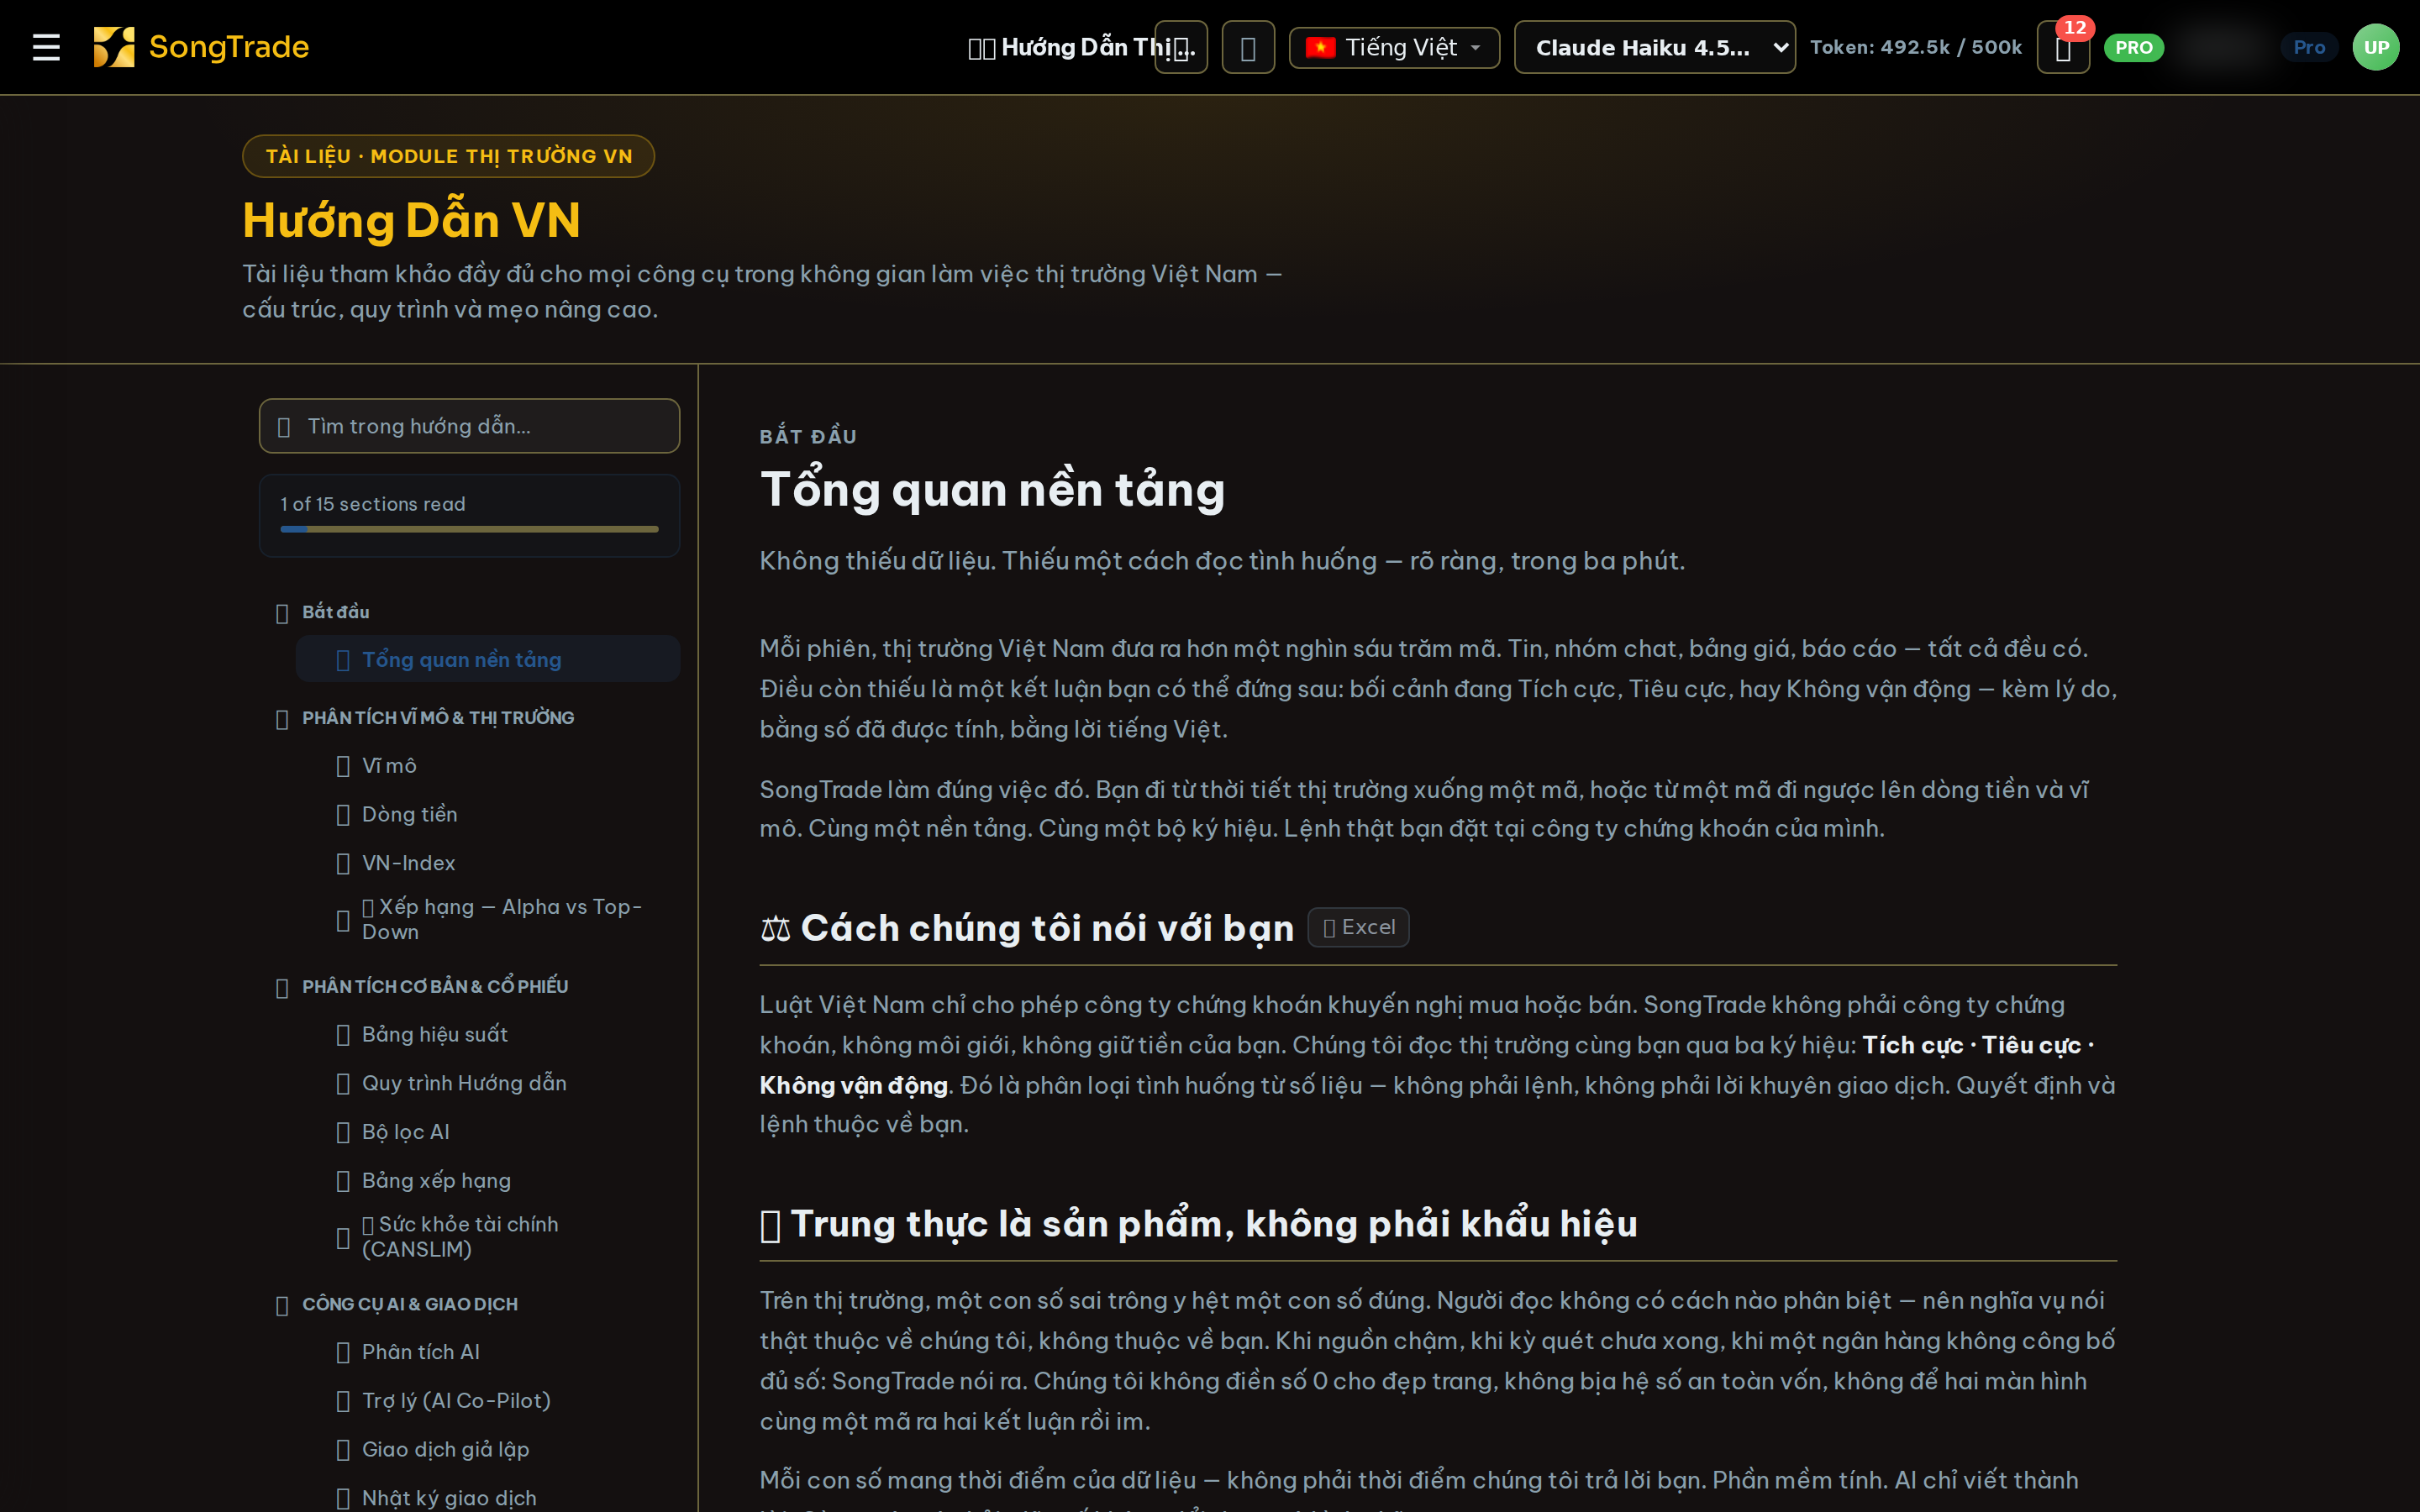Click the sections-read progress bar
Viewport: 2420px width, 1512px height.
pyautogui.click(x=469, y=529)
